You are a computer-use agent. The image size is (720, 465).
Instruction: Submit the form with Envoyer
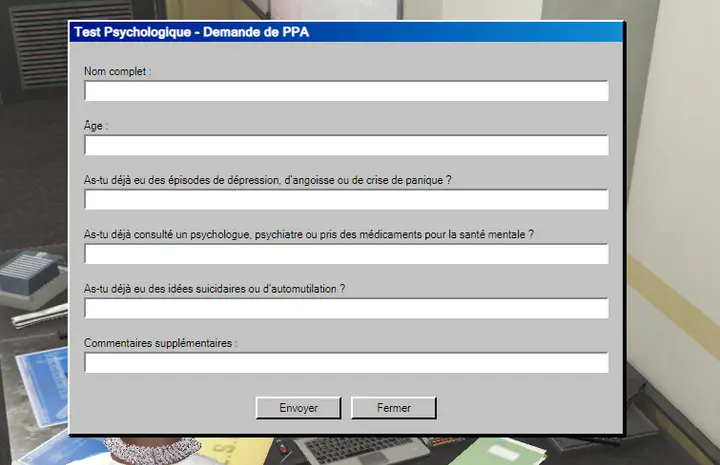pos(298,408)
